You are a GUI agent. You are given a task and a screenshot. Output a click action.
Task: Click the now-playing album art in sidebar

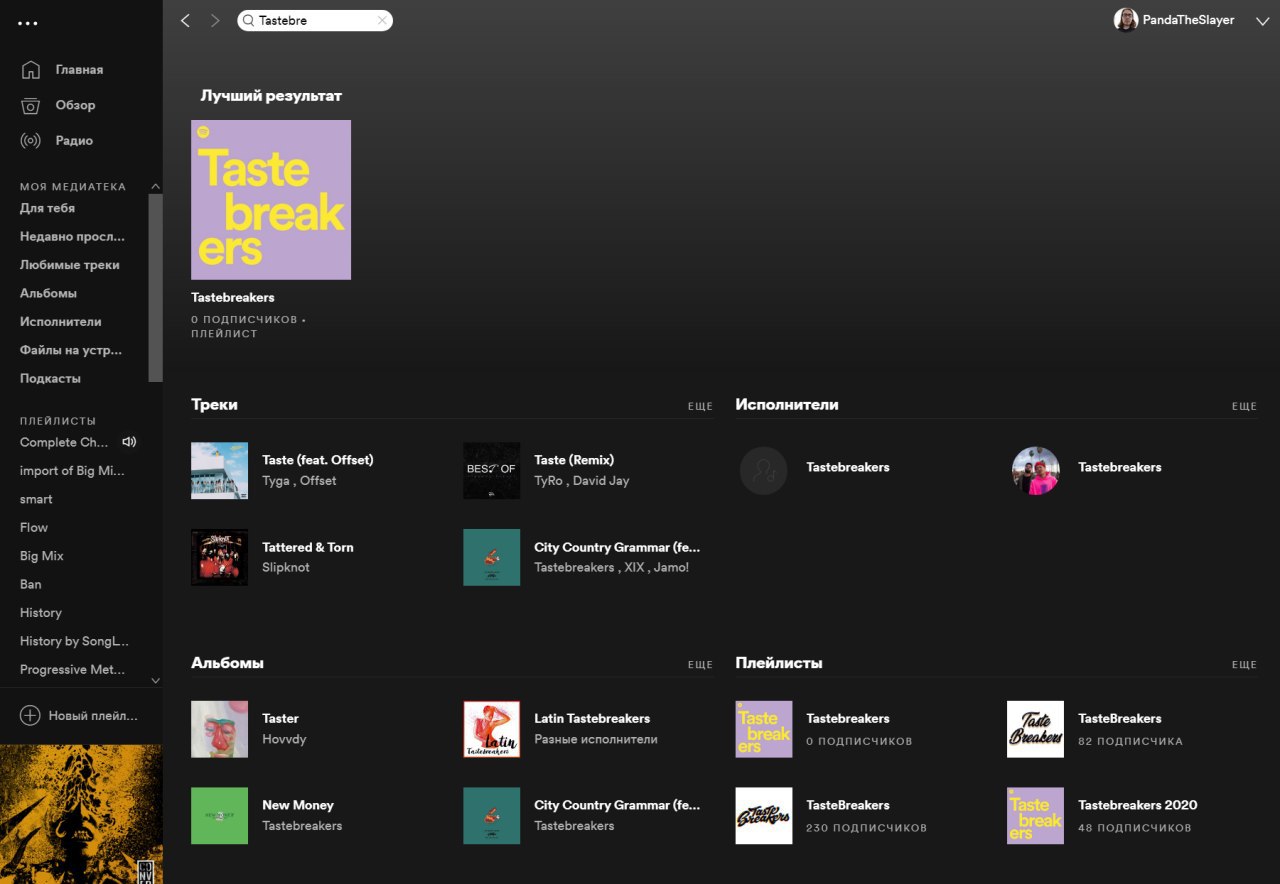81,814
